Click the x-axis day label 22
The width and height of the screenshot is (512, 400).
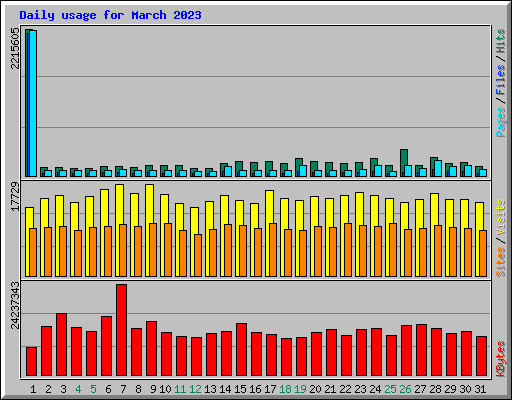(345, 389)
